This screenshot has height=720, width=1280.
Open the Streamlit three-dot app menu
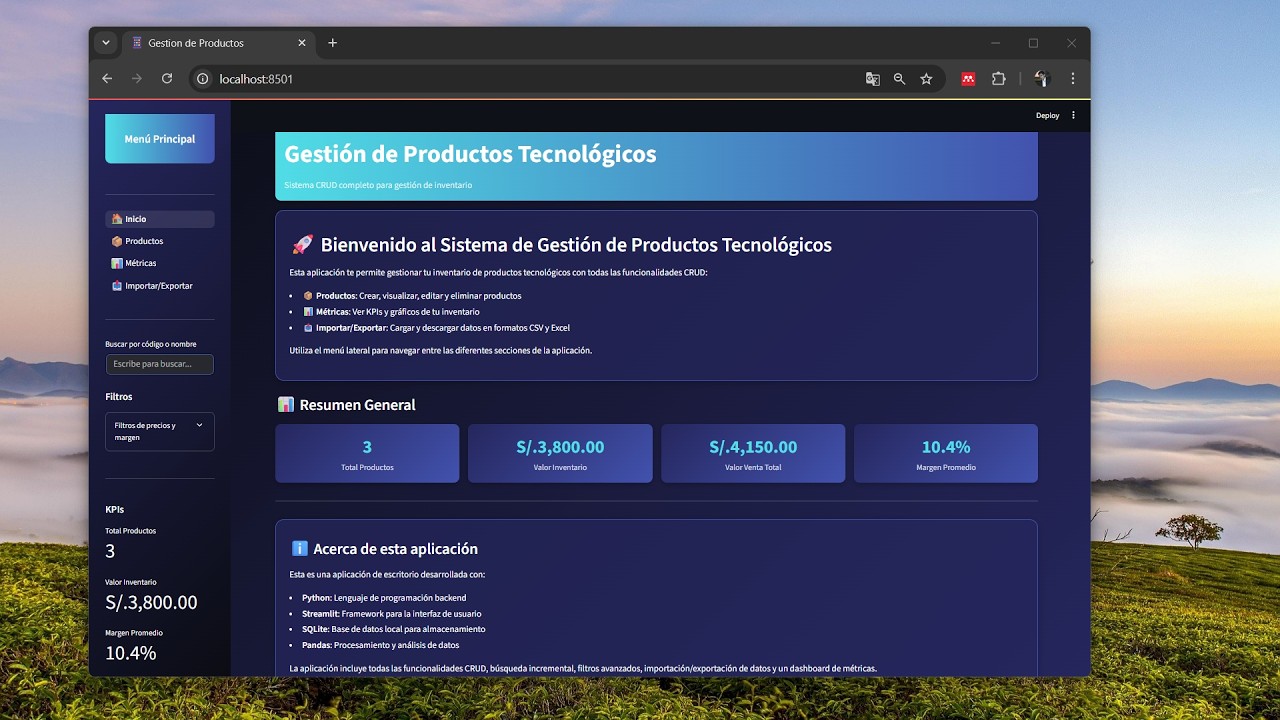tap(1074, 115)
